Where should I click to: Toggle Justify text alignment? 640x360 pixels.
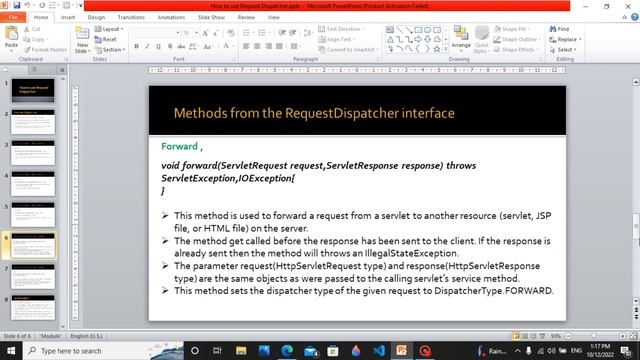click(279, 47)
